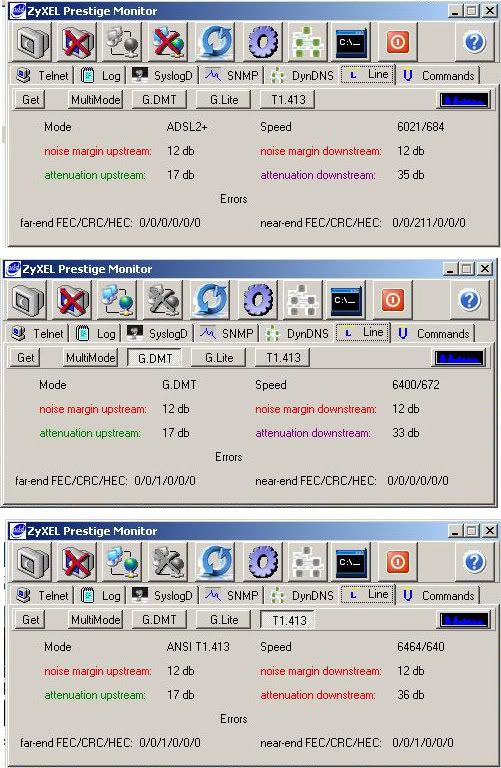
Task: Click the red power button in ADSL2+ window
Action: tap(398, 42)
